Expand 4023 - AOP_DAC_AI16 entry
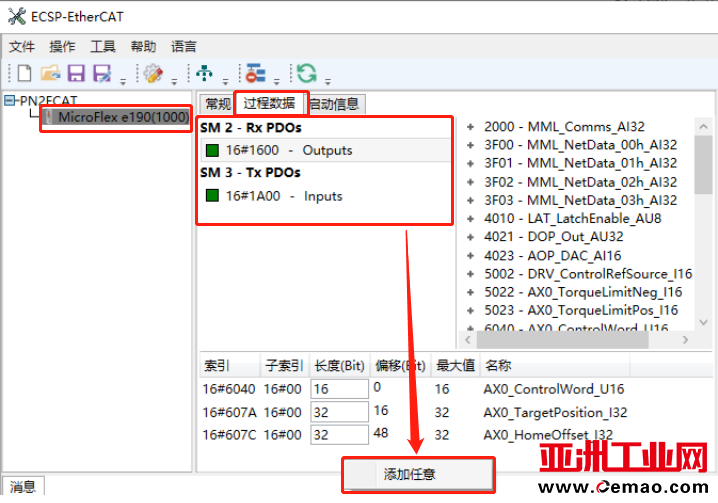718x503 pixels. click(x=470, y=256)
